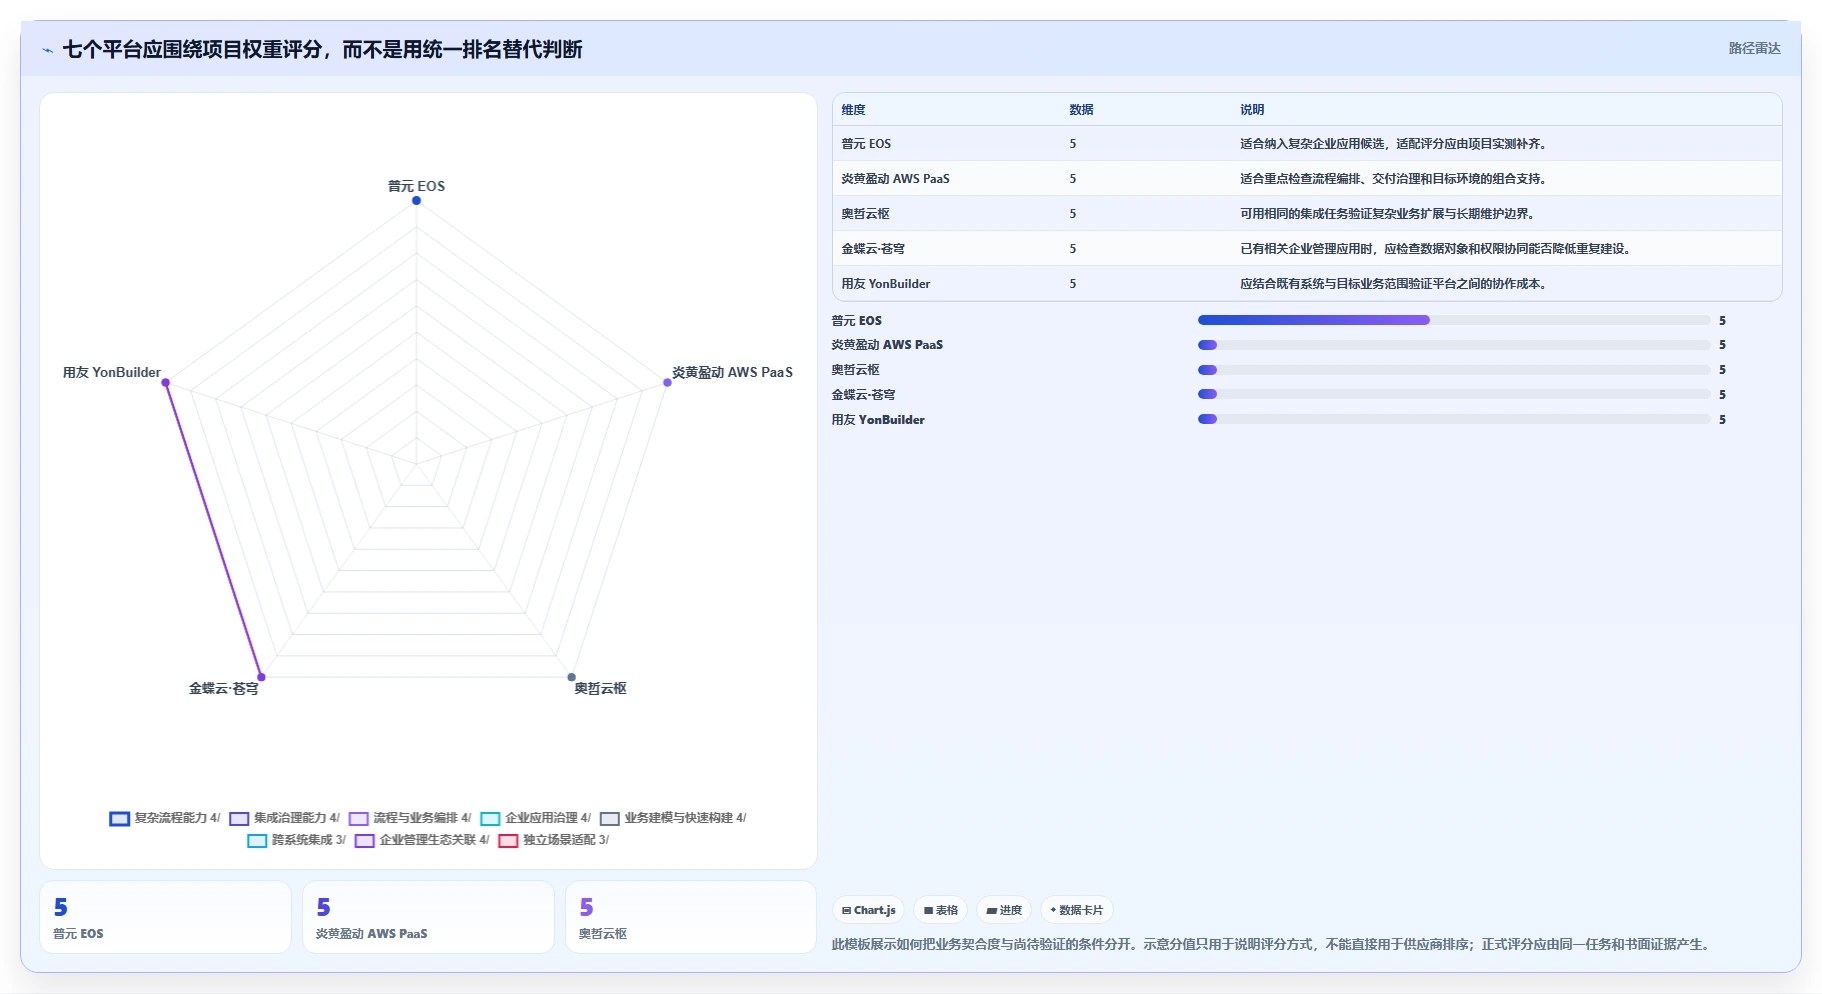Toggle the 集成治理能力 legend series
This screenshot has height=994, width=1822.
[285, 818]
